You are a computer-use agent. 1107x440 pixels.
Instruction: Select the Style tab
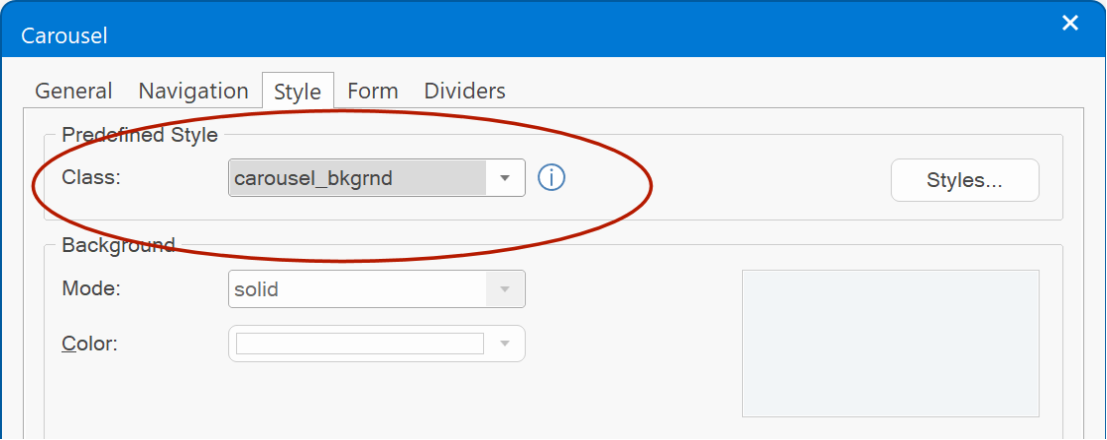[297, 91]
